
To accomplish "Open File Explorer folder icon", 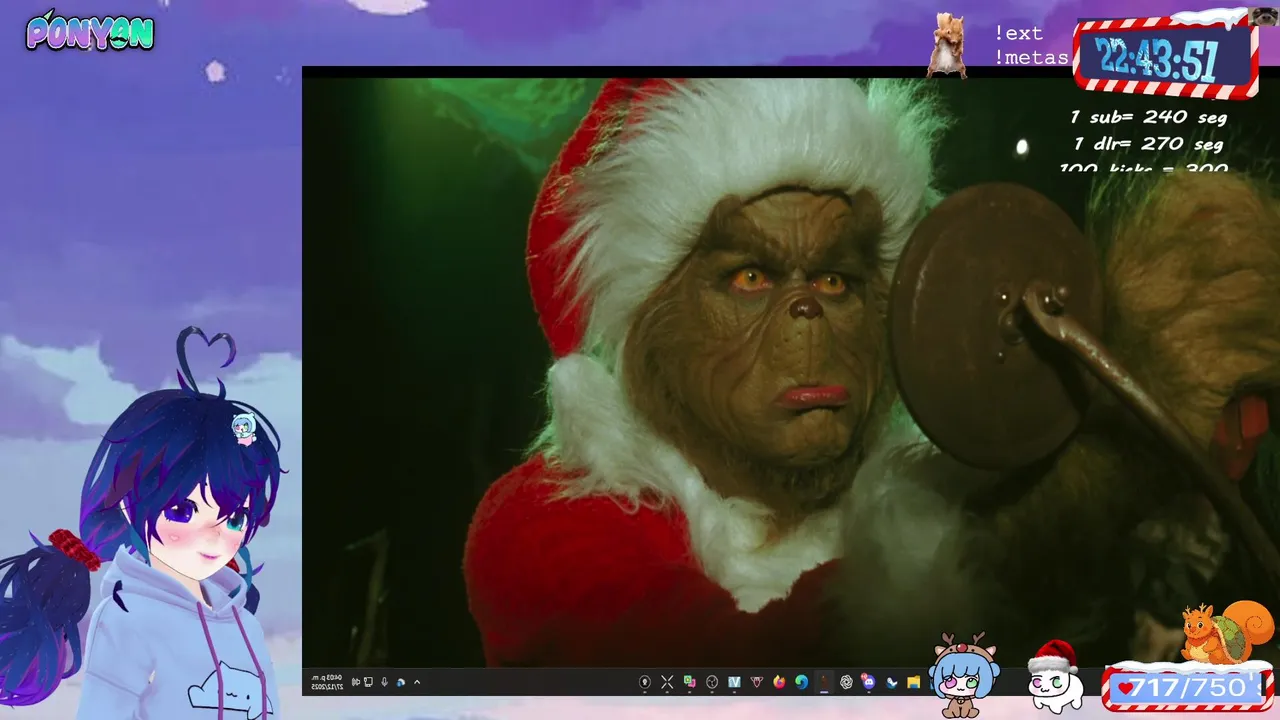I will 914,682.
